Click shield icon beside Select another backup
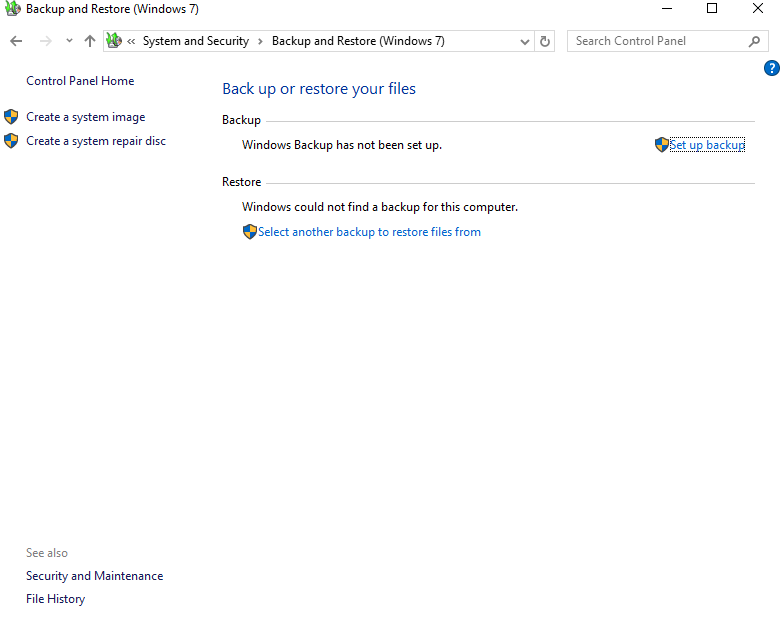Viewport: 780px width, 625px height. pyautogui.click(x=250, y=231)
